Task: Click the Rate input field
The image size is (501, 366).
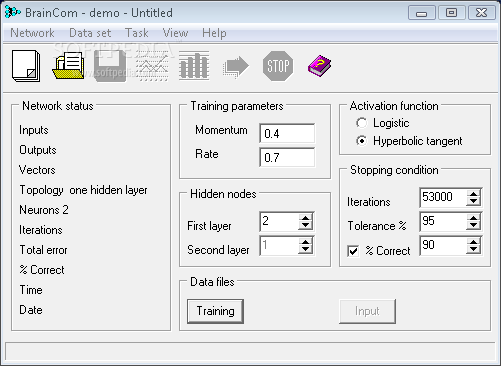Action: (287, 157)
